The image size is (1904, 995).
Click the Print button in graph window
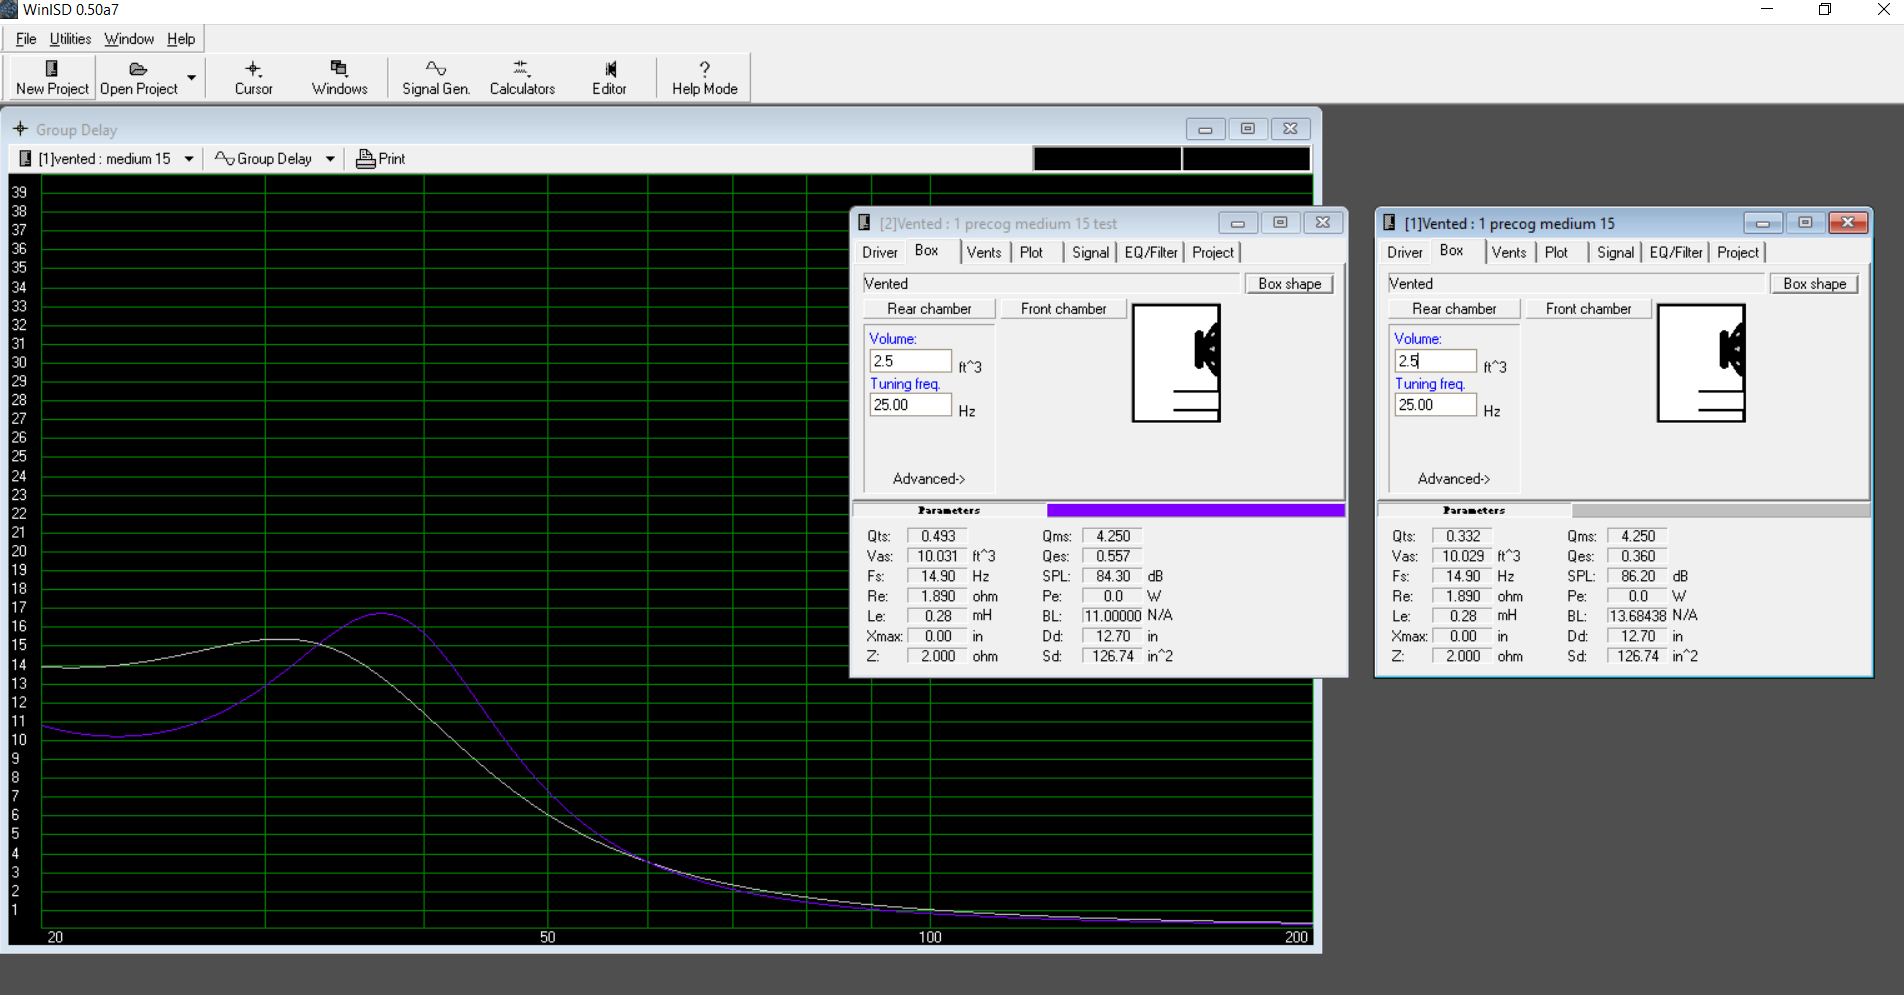pyautogui.click(x=381, y=159)
